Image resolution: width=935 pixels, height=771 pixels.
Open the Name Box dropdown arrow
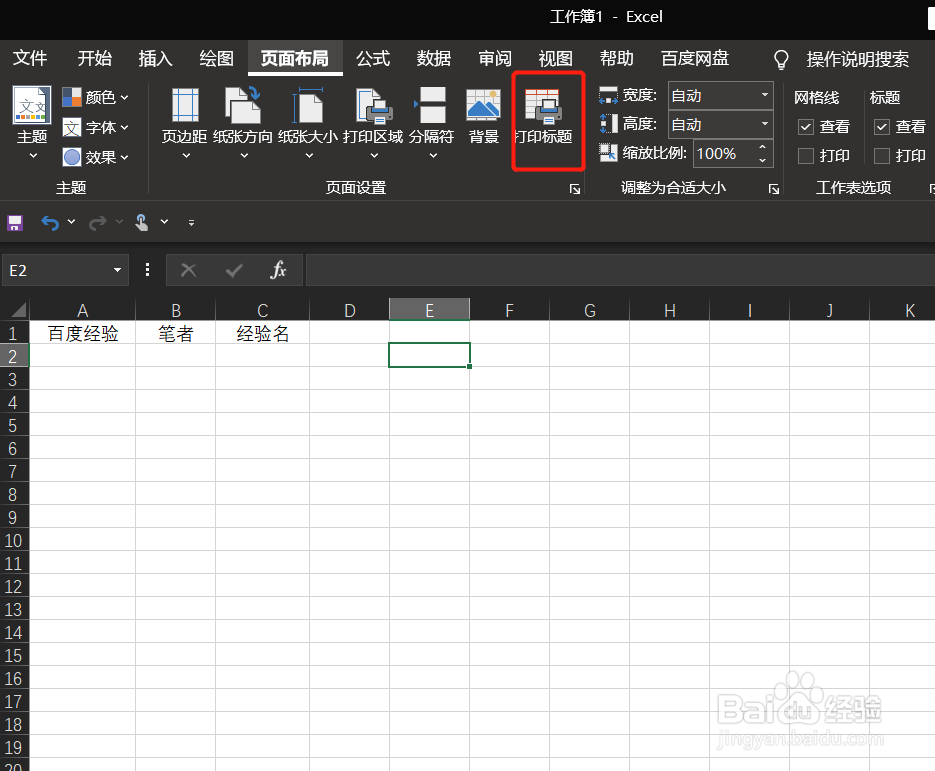117,270
